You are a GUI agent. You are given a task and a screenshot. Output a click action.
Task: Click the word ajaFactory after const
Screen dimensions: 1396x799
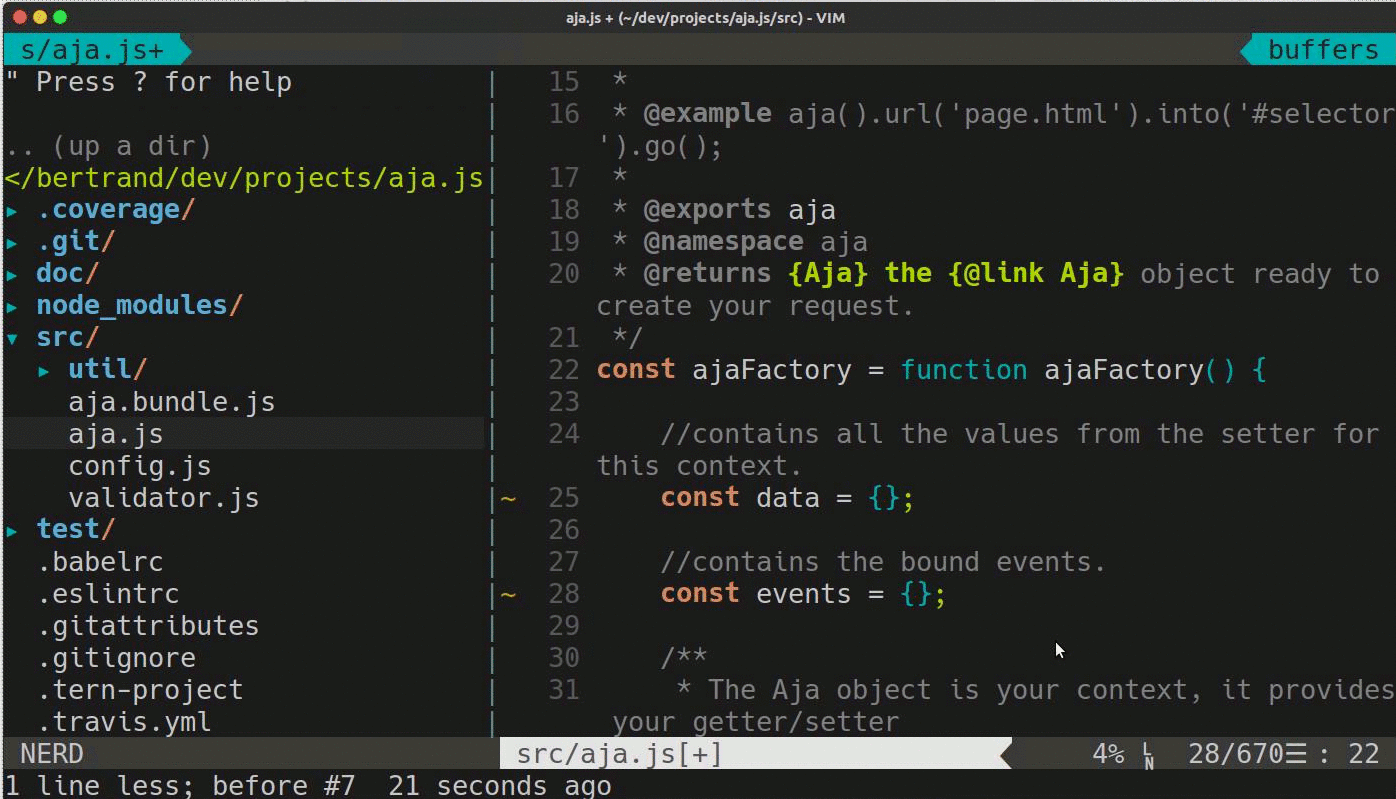coord(772,370)
